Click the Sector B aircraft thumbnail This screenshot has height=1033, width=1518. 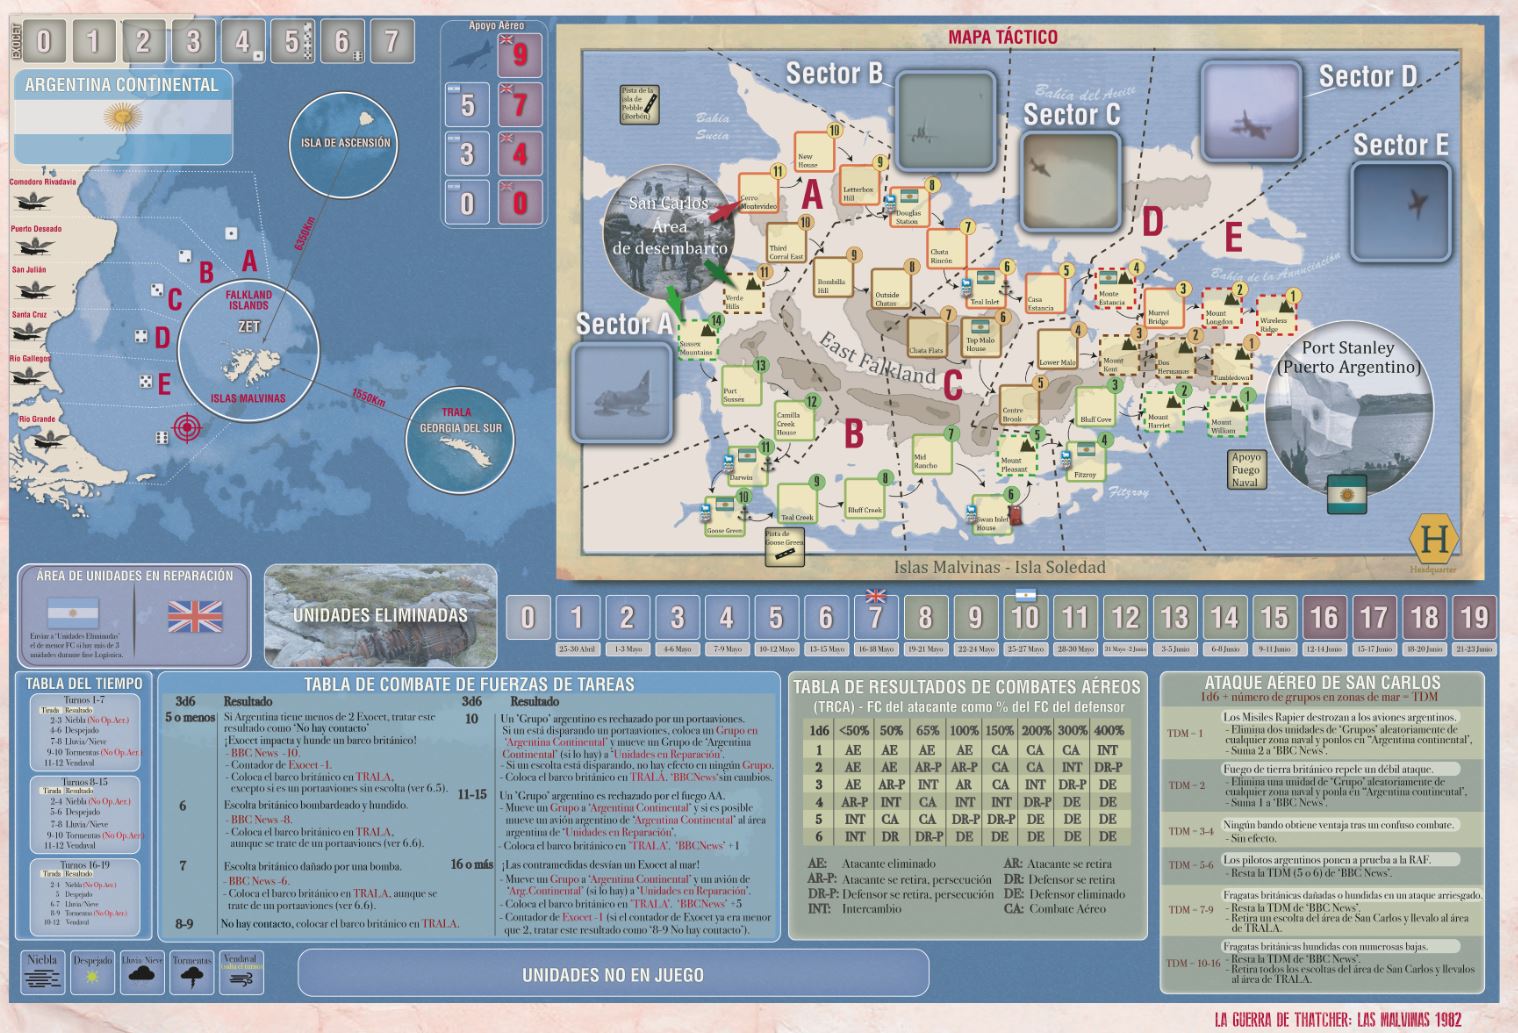[946, 121]
